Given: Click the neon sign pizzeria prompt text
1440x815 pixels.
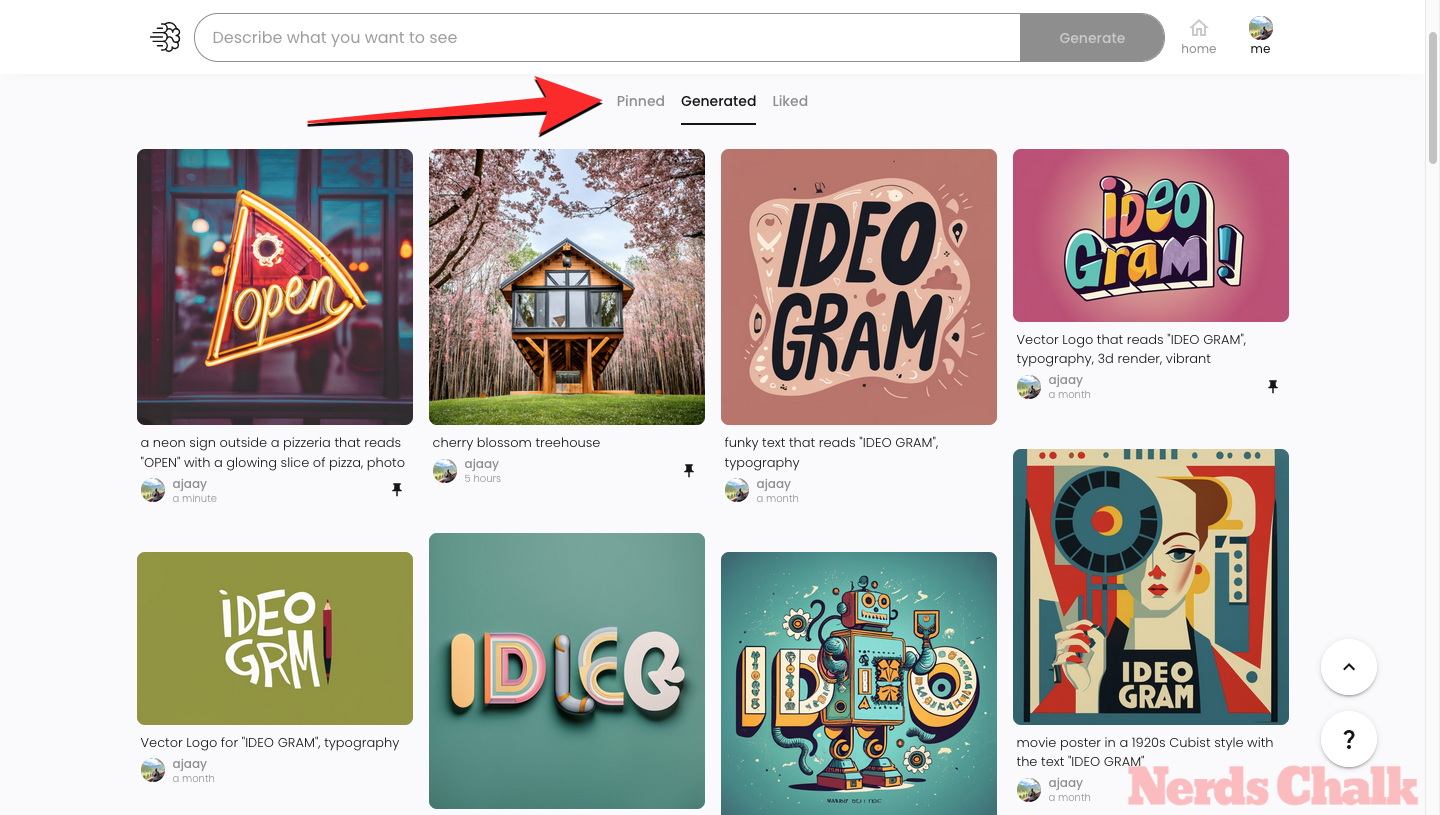Looking at the screenshot, I should click(273, 453).
